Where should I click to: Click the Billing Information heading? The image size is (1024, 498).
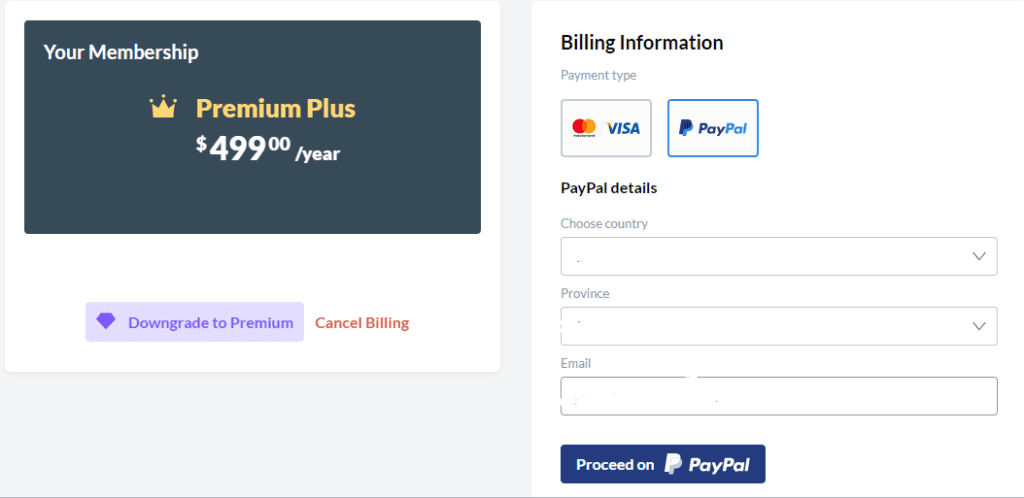642,42
